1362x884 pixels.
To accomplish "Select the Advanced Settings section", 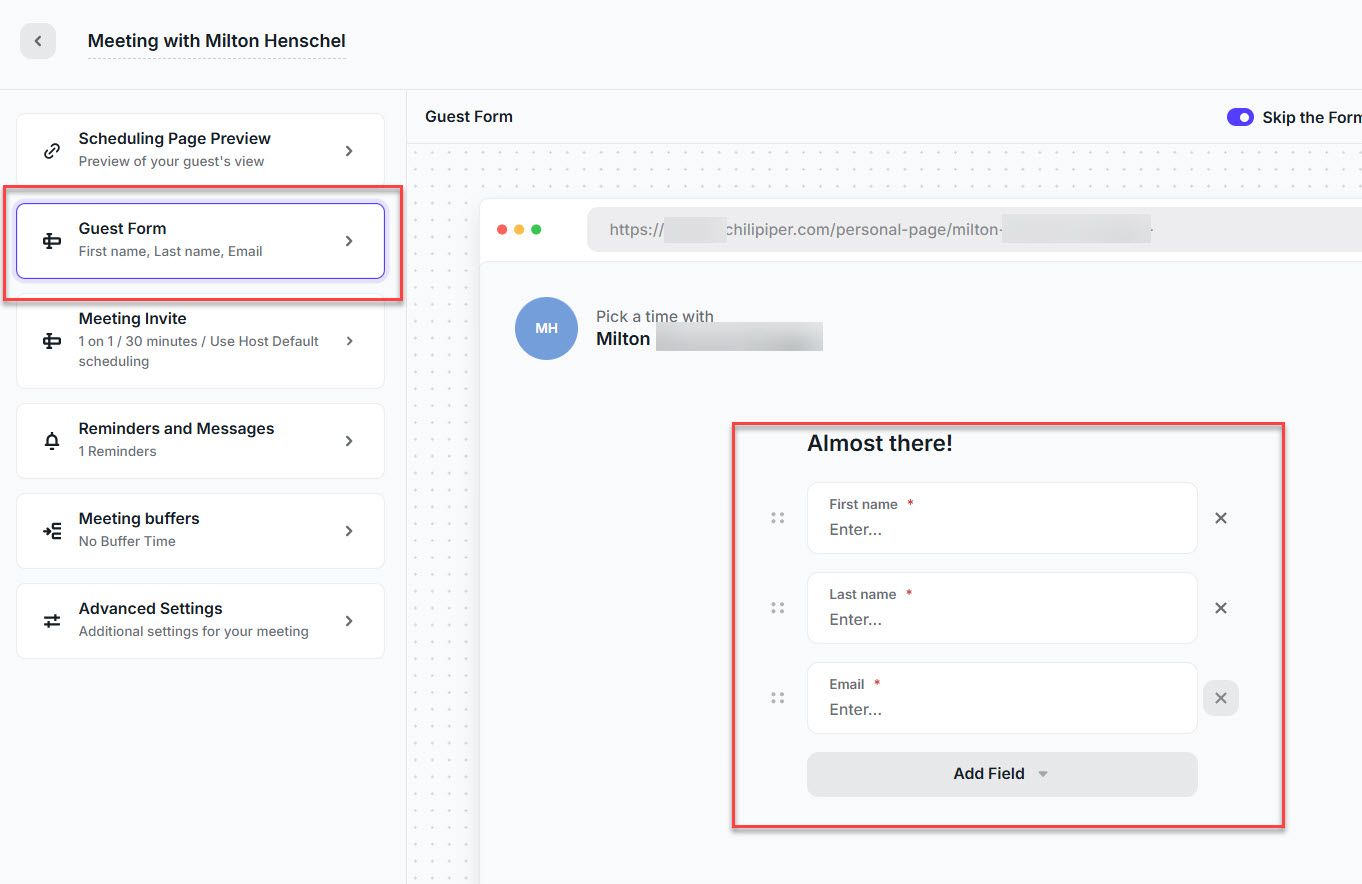I will click(200, 620).
